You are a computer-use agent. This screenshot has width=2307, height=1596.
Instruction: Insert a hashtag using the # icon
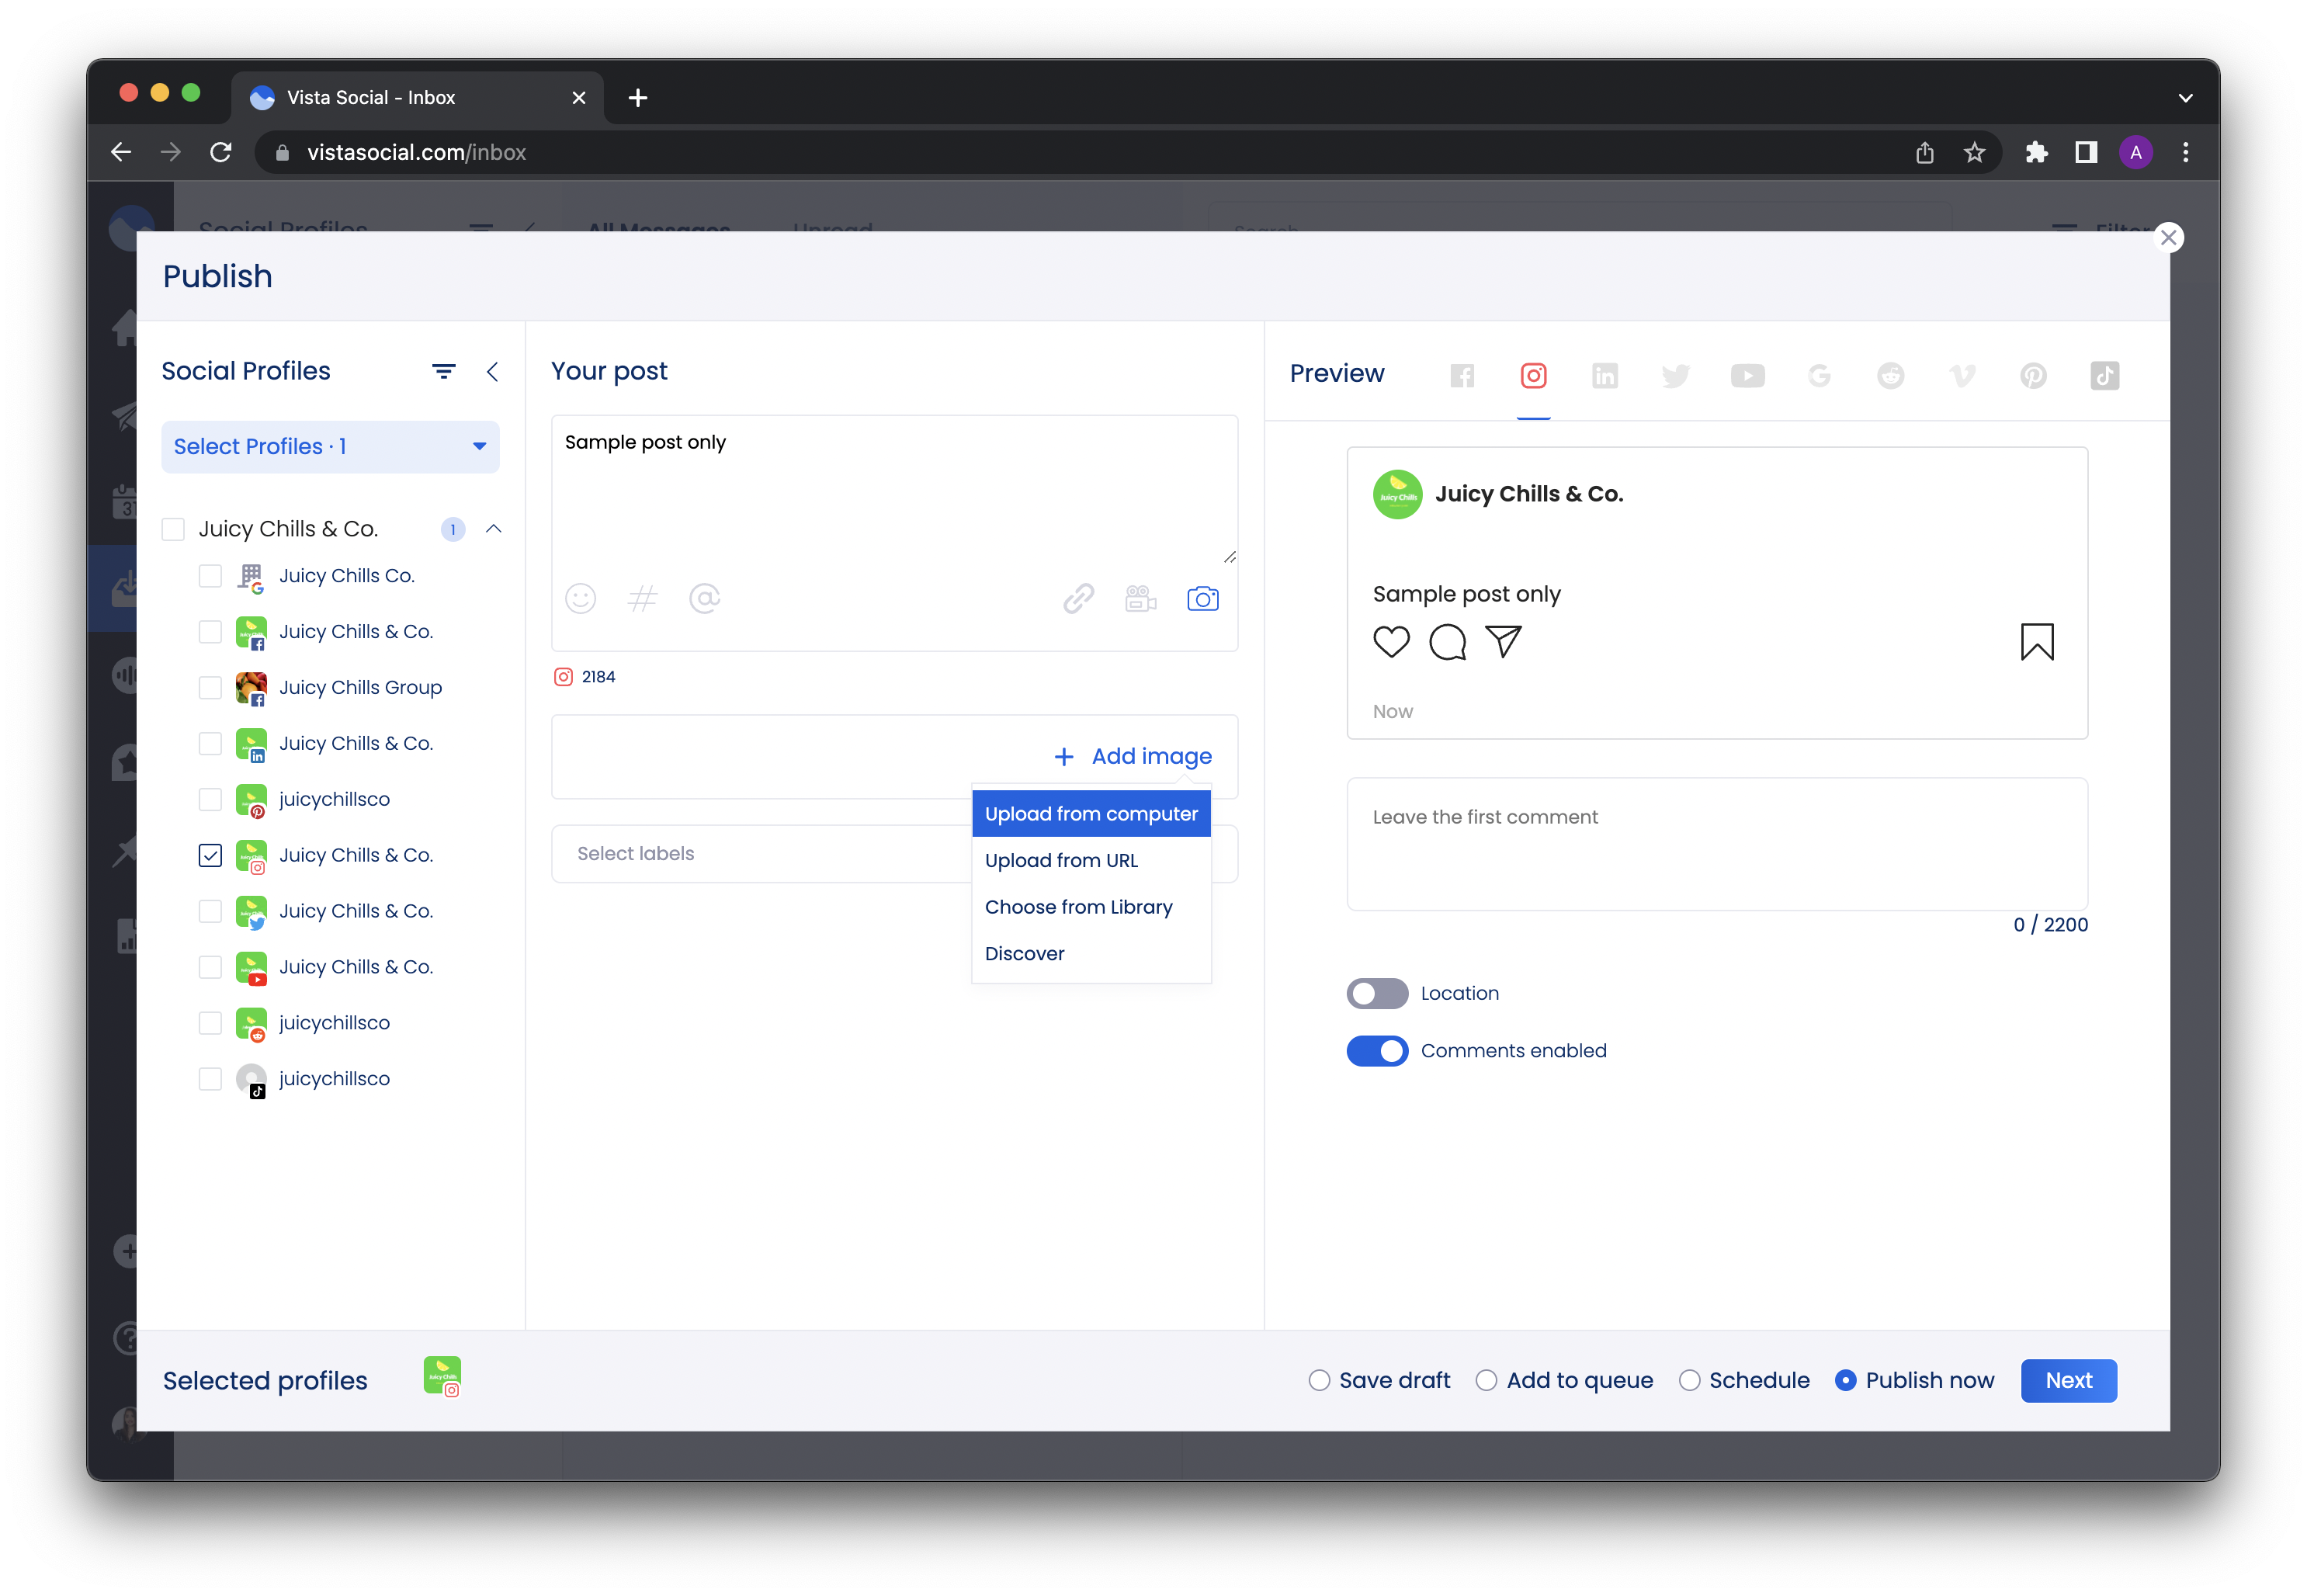point(642,599)
